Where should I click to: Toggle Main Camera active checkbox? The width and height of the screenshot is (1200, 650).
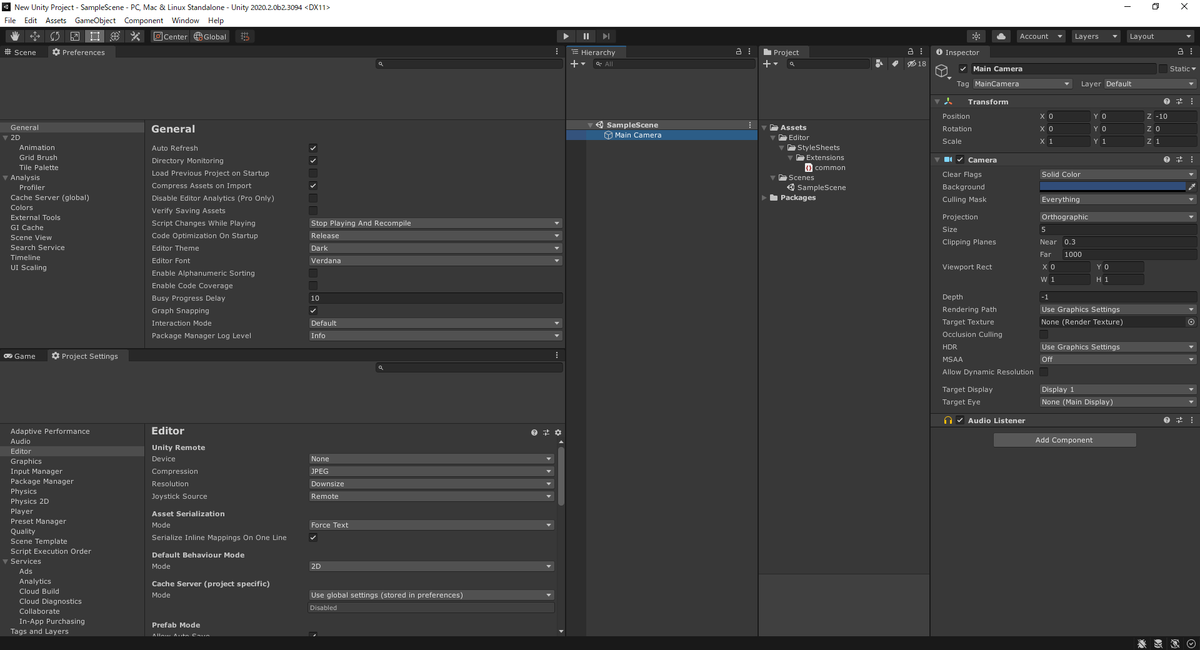pos(963,69)
